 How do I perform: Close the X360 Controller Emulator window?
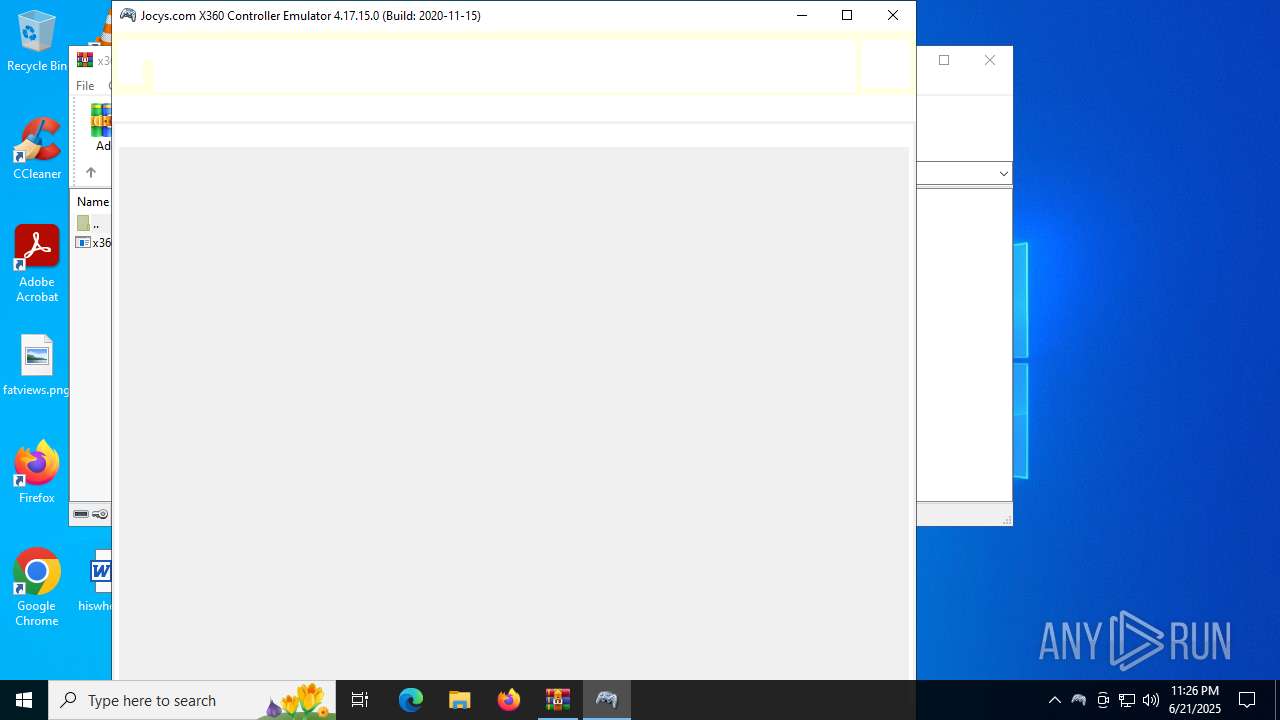point(893,15)
